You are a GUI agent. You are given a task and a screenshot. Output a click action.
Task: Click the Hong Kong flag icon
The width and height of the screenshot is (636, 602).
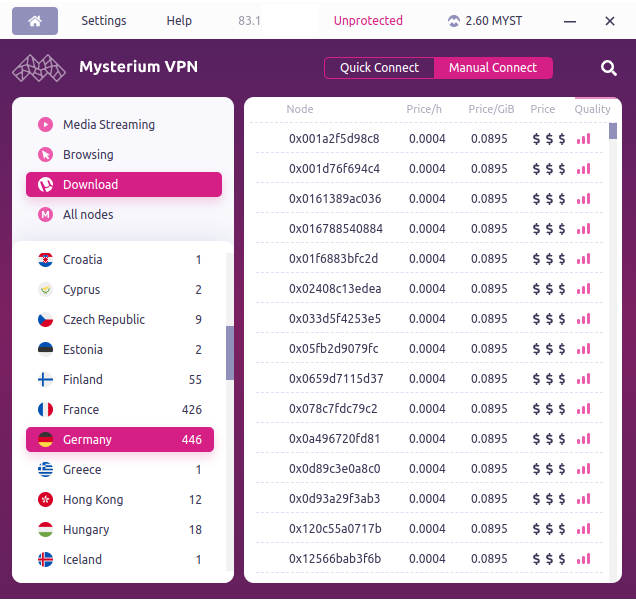pyautogui.click(x=45, y=500)
